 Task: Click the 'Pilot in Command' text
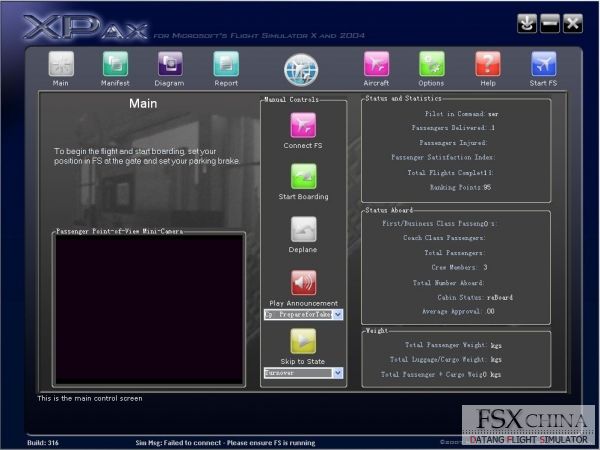click(455, 114)
